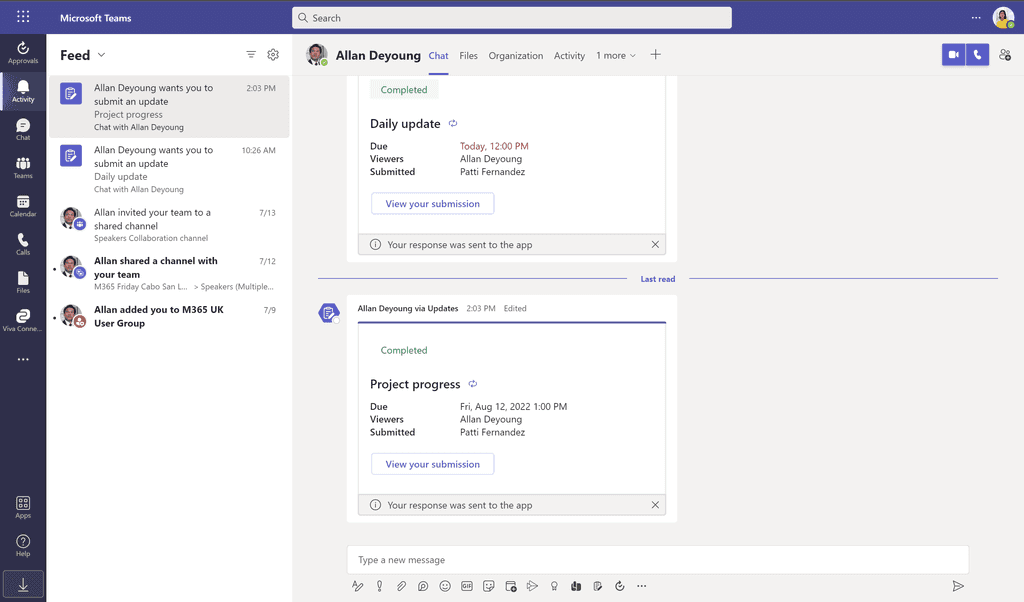
Task: Open Chat in the left rail
Action: (23, 129)
